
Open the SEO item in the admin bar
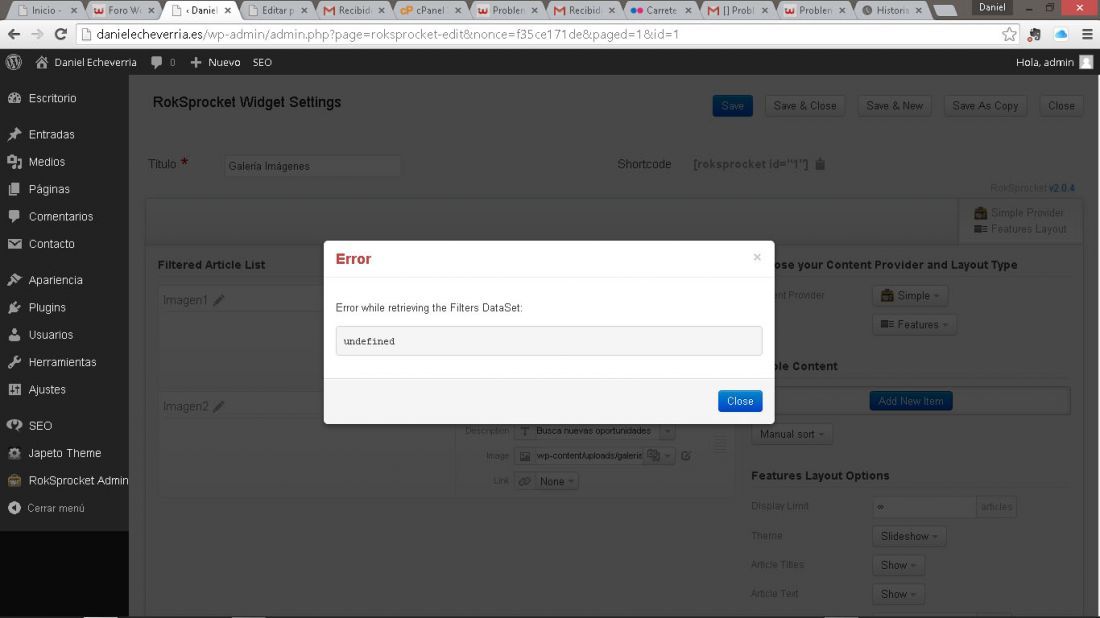(x=262, y=62)
